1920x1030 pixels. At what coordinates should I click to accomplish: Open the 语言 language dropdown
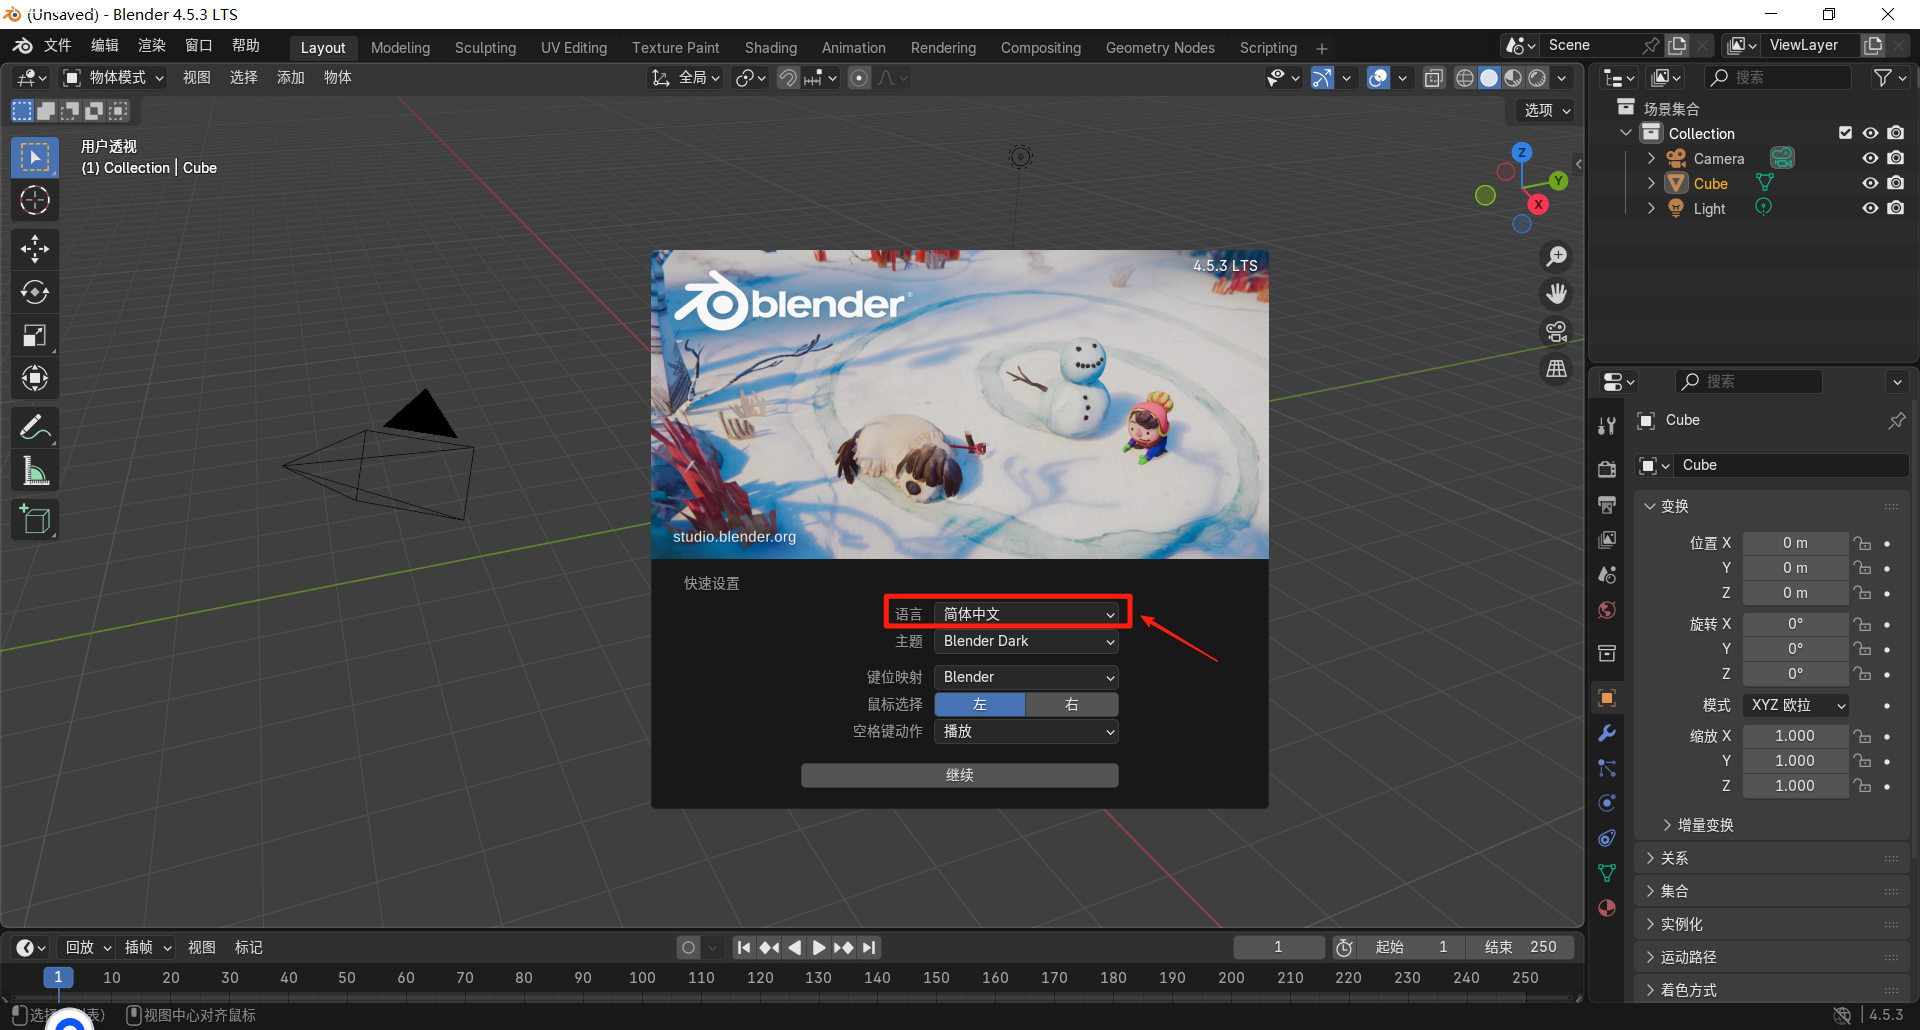(1025, 612)
